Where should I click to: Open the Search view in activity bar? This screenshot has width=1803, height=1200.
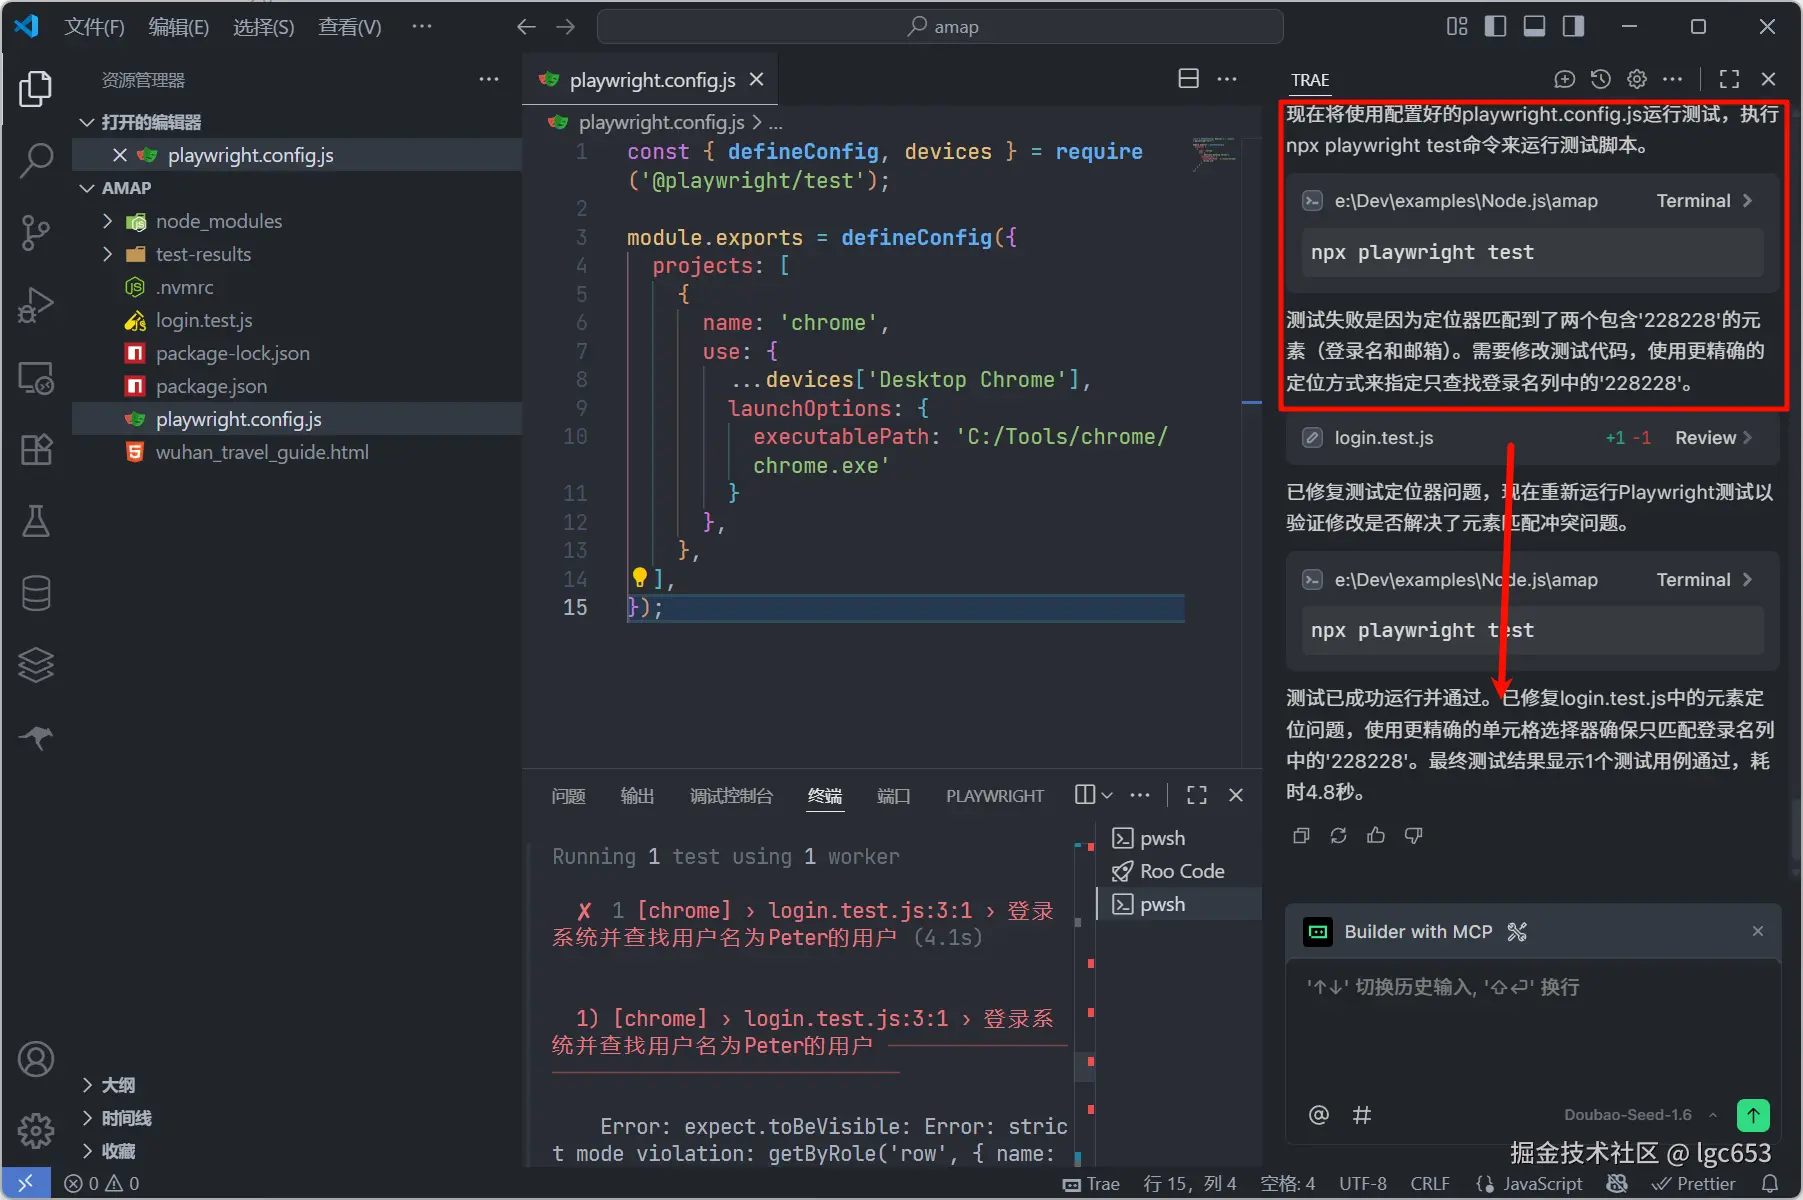[x=36, y=160]
